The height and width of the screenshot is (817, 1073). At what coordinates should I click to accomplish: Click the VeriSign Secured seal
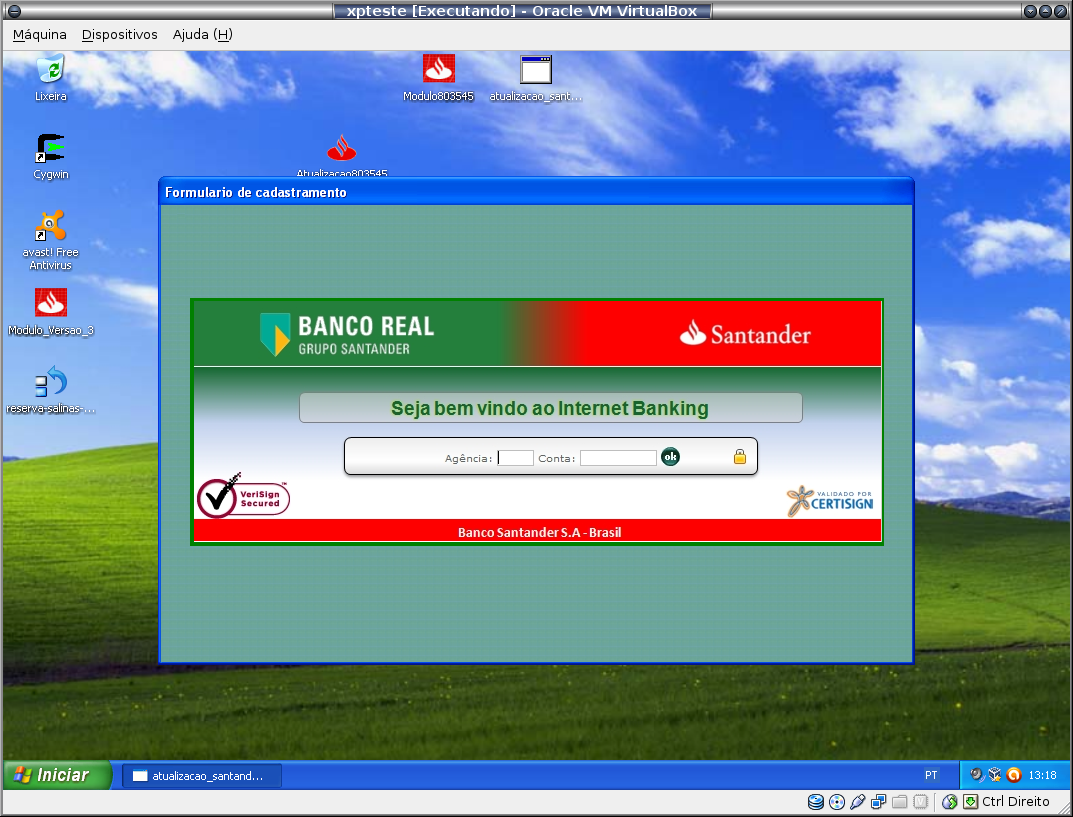(x=244, y=496)
